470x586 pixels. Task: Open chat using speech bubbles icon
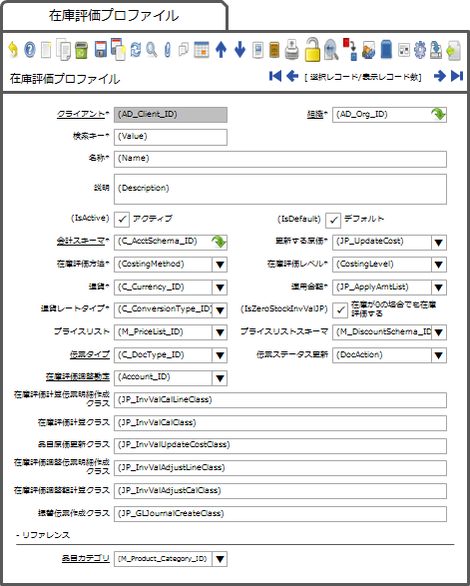click(x=183, y=50)
